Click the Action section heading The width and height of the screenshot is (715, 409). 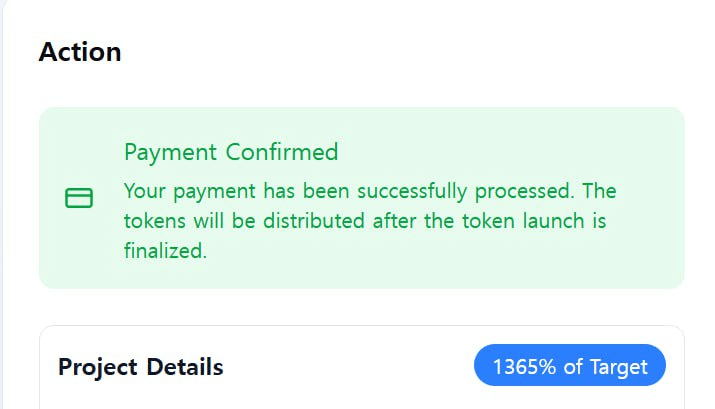point(80,52)
